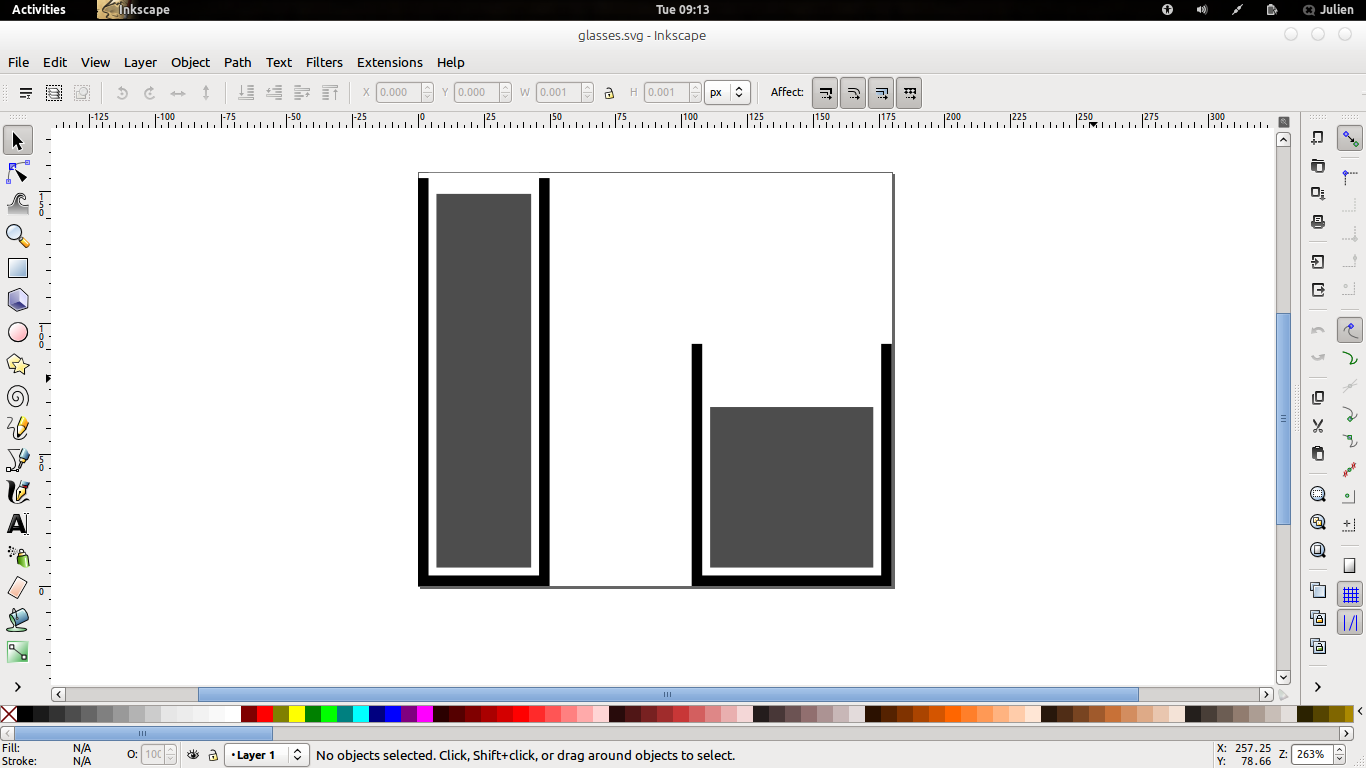Toggle snap to page border

tap(1350, 566)
